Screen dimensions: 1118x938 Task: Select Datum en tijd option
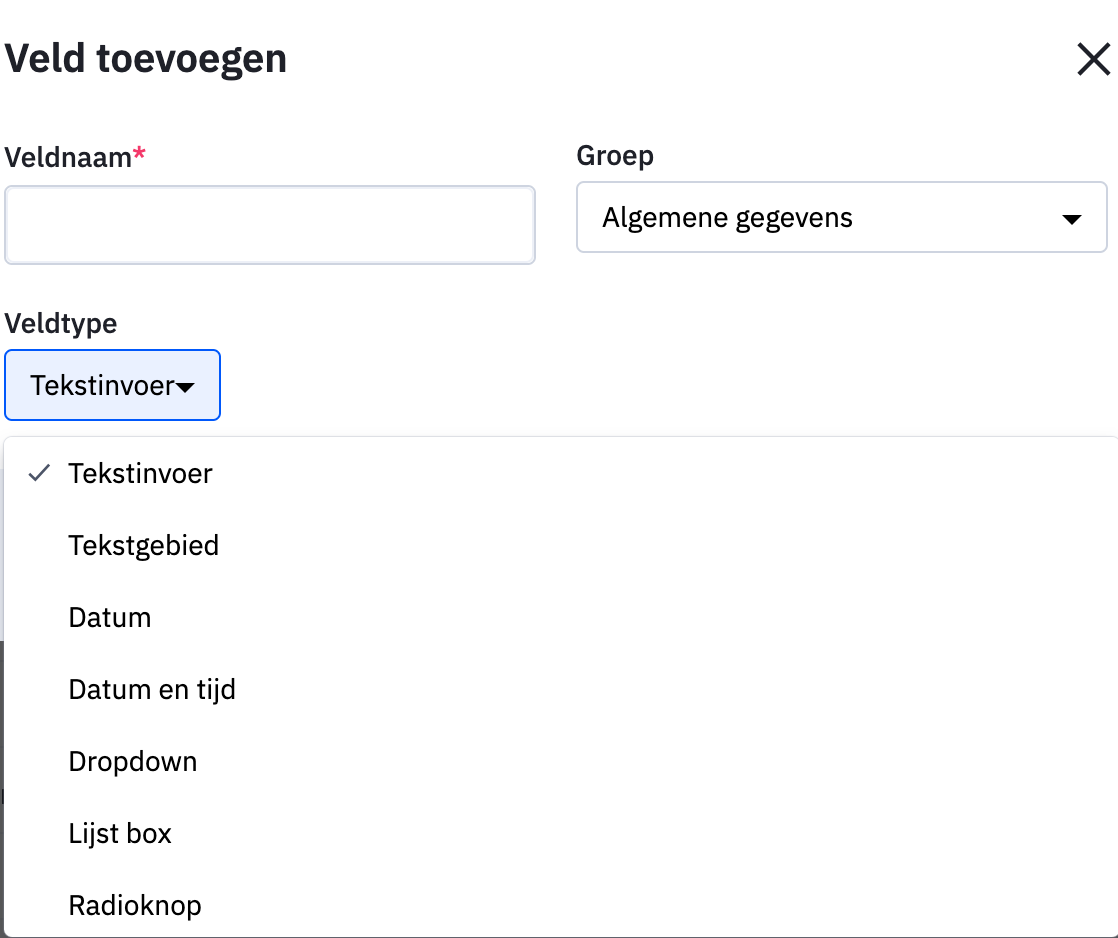pos(151,689)
